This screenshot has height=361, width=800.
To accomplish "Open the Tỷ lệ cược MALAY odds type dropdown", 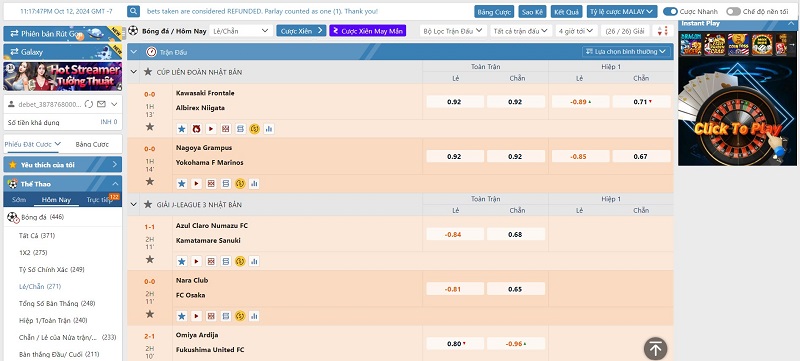I will coord(621,11).
